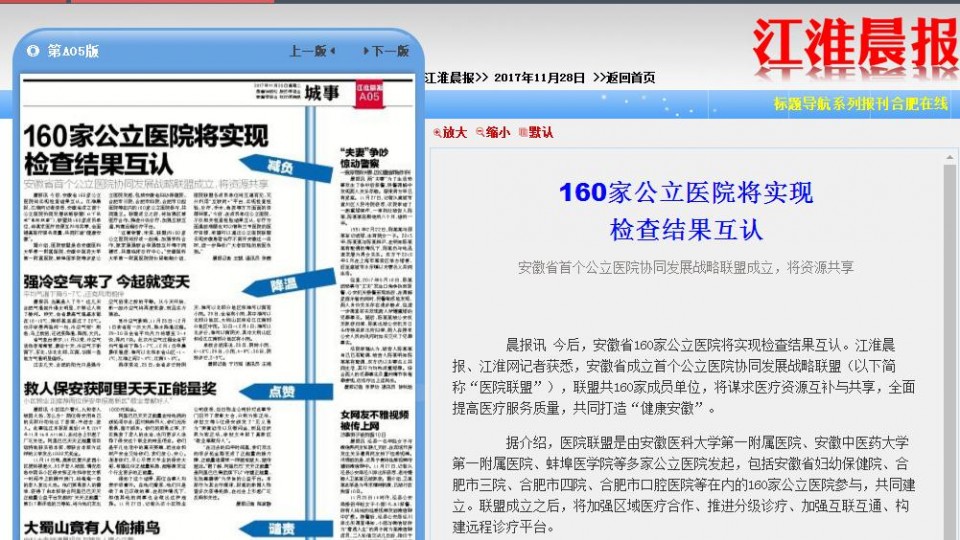Click the 江淮晨报 red masthead logo
Image resolution: width=960 pixels, height=540 pixels.
click(x=855, y=47)
